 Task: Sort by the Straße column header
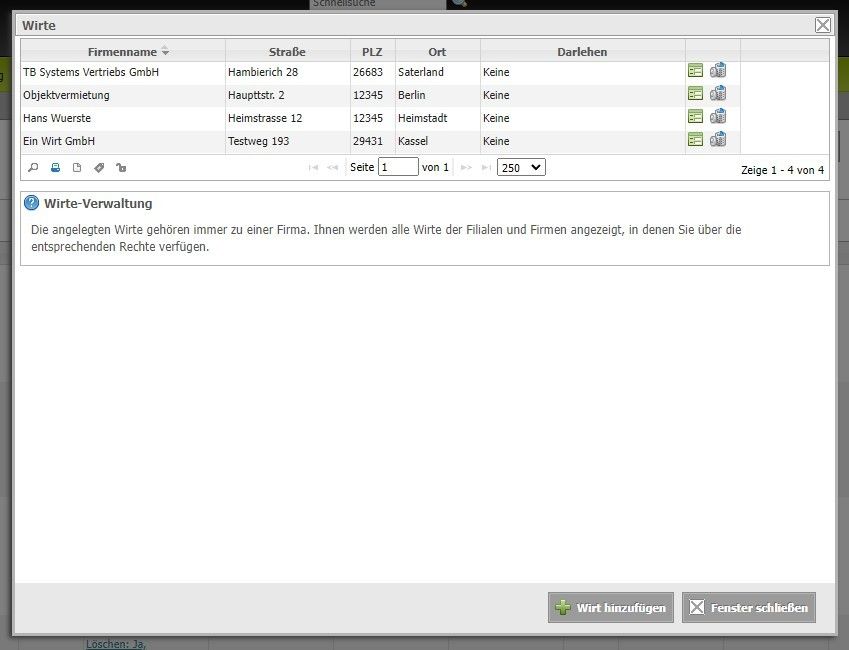point(288,52)
